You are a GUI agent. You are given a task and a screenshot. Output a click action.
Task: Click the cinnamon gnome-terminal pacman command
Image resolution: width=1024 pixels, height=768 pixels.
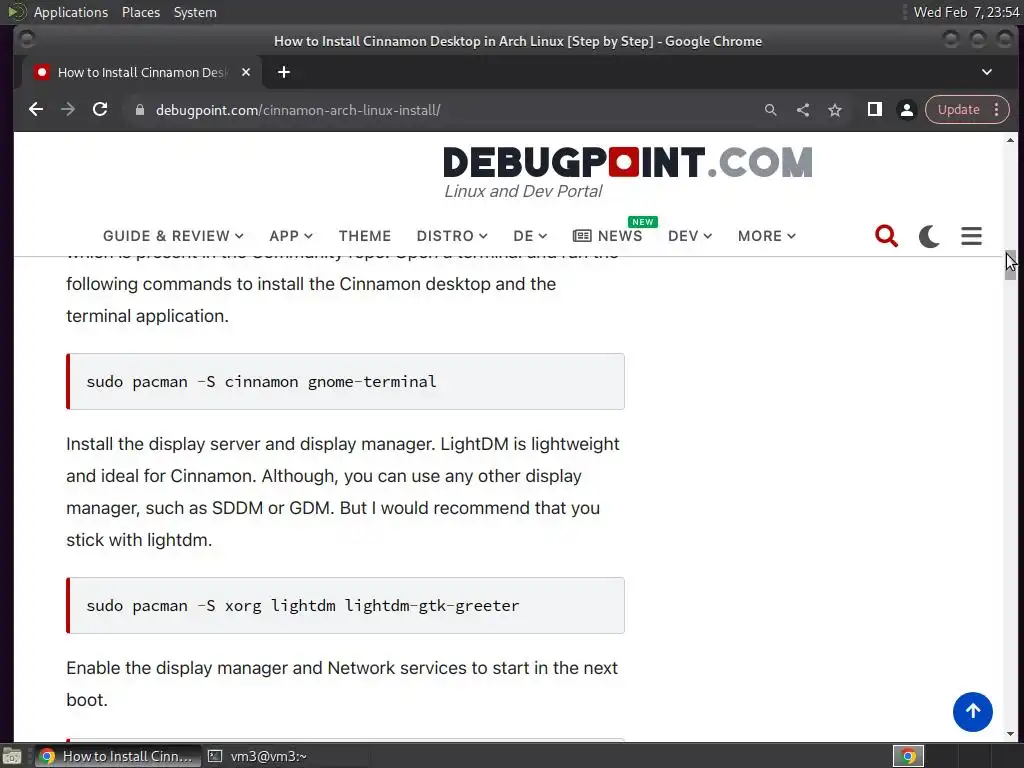(261, 381)
